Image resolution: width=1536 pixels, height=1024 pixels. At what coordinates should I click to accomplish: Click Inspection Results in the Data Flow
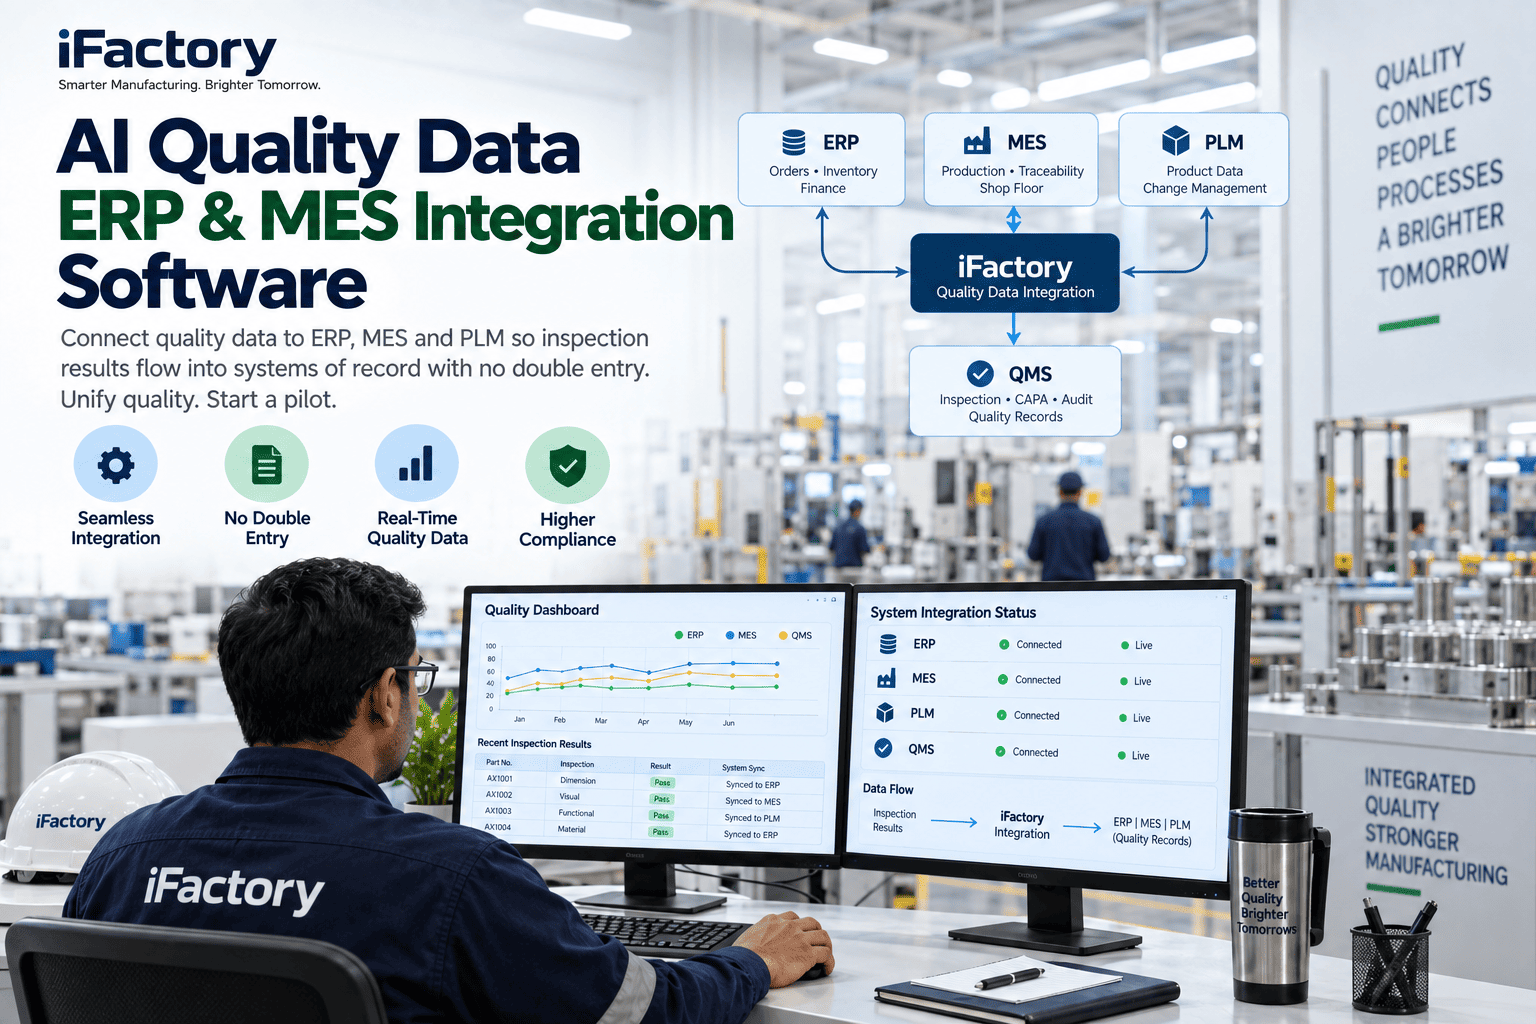tap(894, 821)
